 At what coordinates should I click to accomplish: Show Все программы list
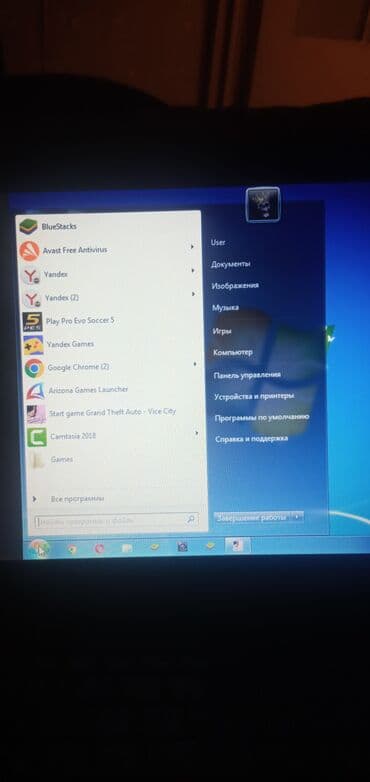(77, 499)
